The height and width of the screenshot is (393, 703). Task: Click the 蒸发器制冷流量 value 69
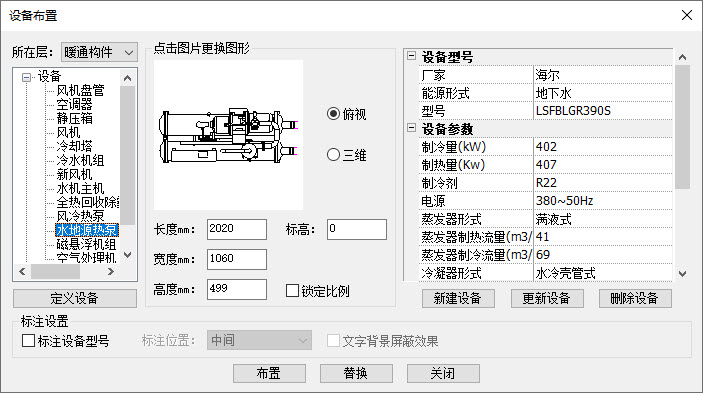[x=603, y=255]
